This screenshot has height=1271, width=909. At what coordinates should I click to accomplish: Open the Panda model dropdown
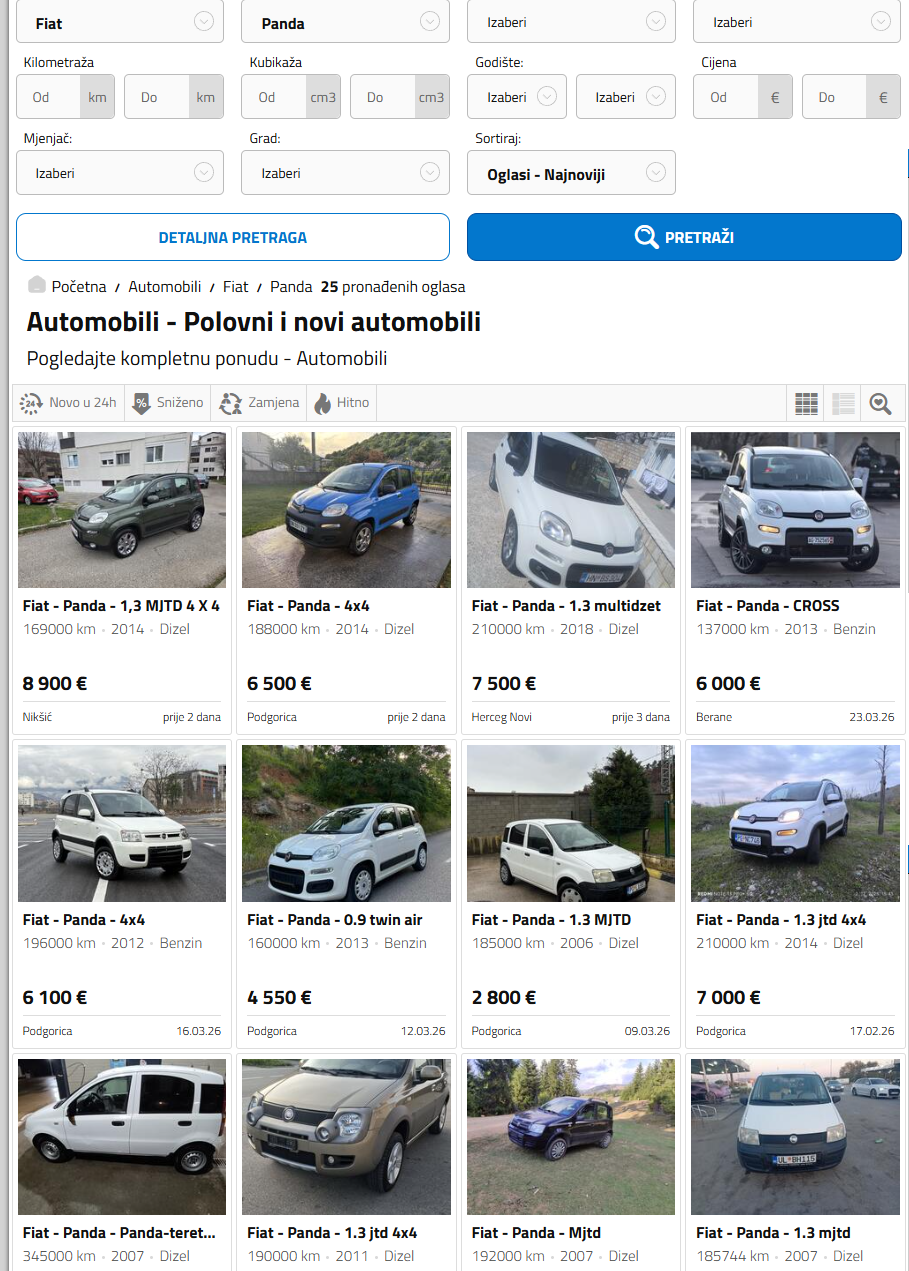point(346,22)
